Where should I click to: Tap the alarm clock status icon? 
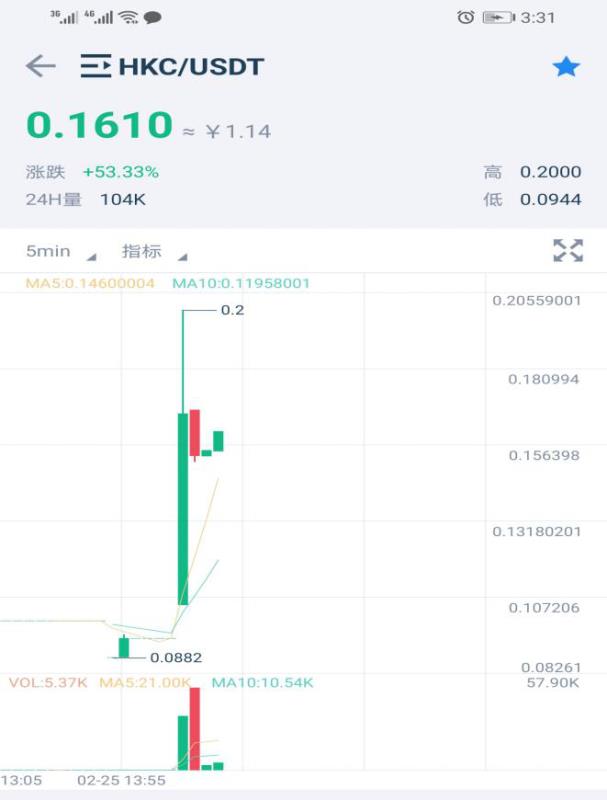(x=465, y=17)
